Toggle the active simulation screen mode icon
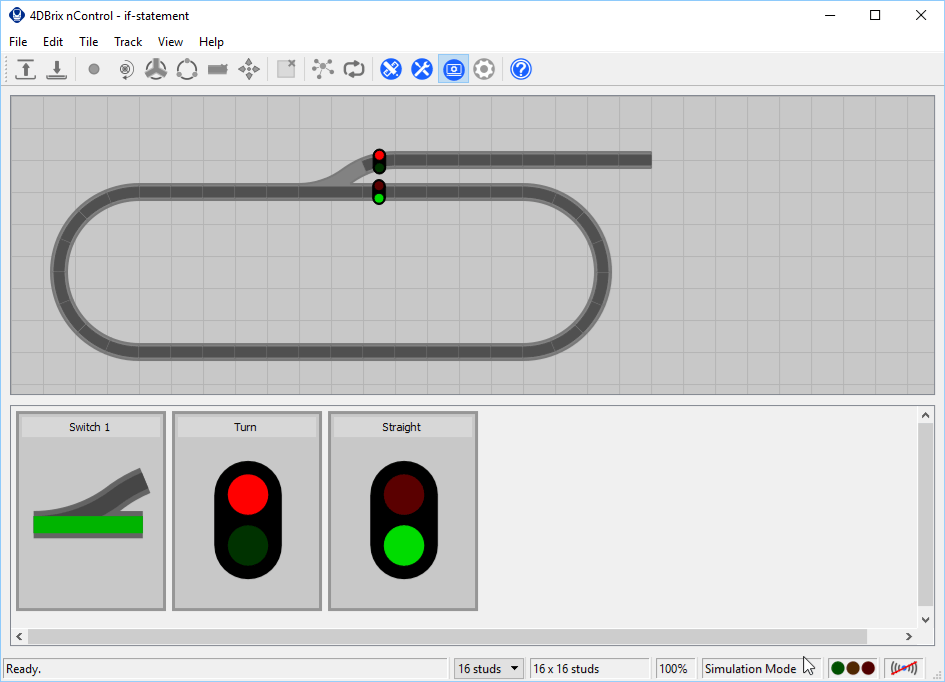This screenshot has height=682, width=945. coord(453,69)
